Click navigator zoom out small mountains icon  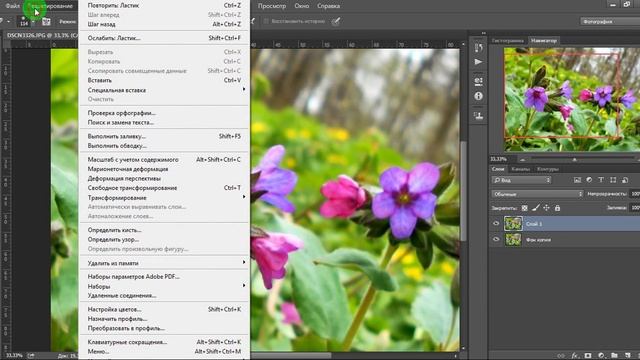pyautogui.click(x=522, y=160)
